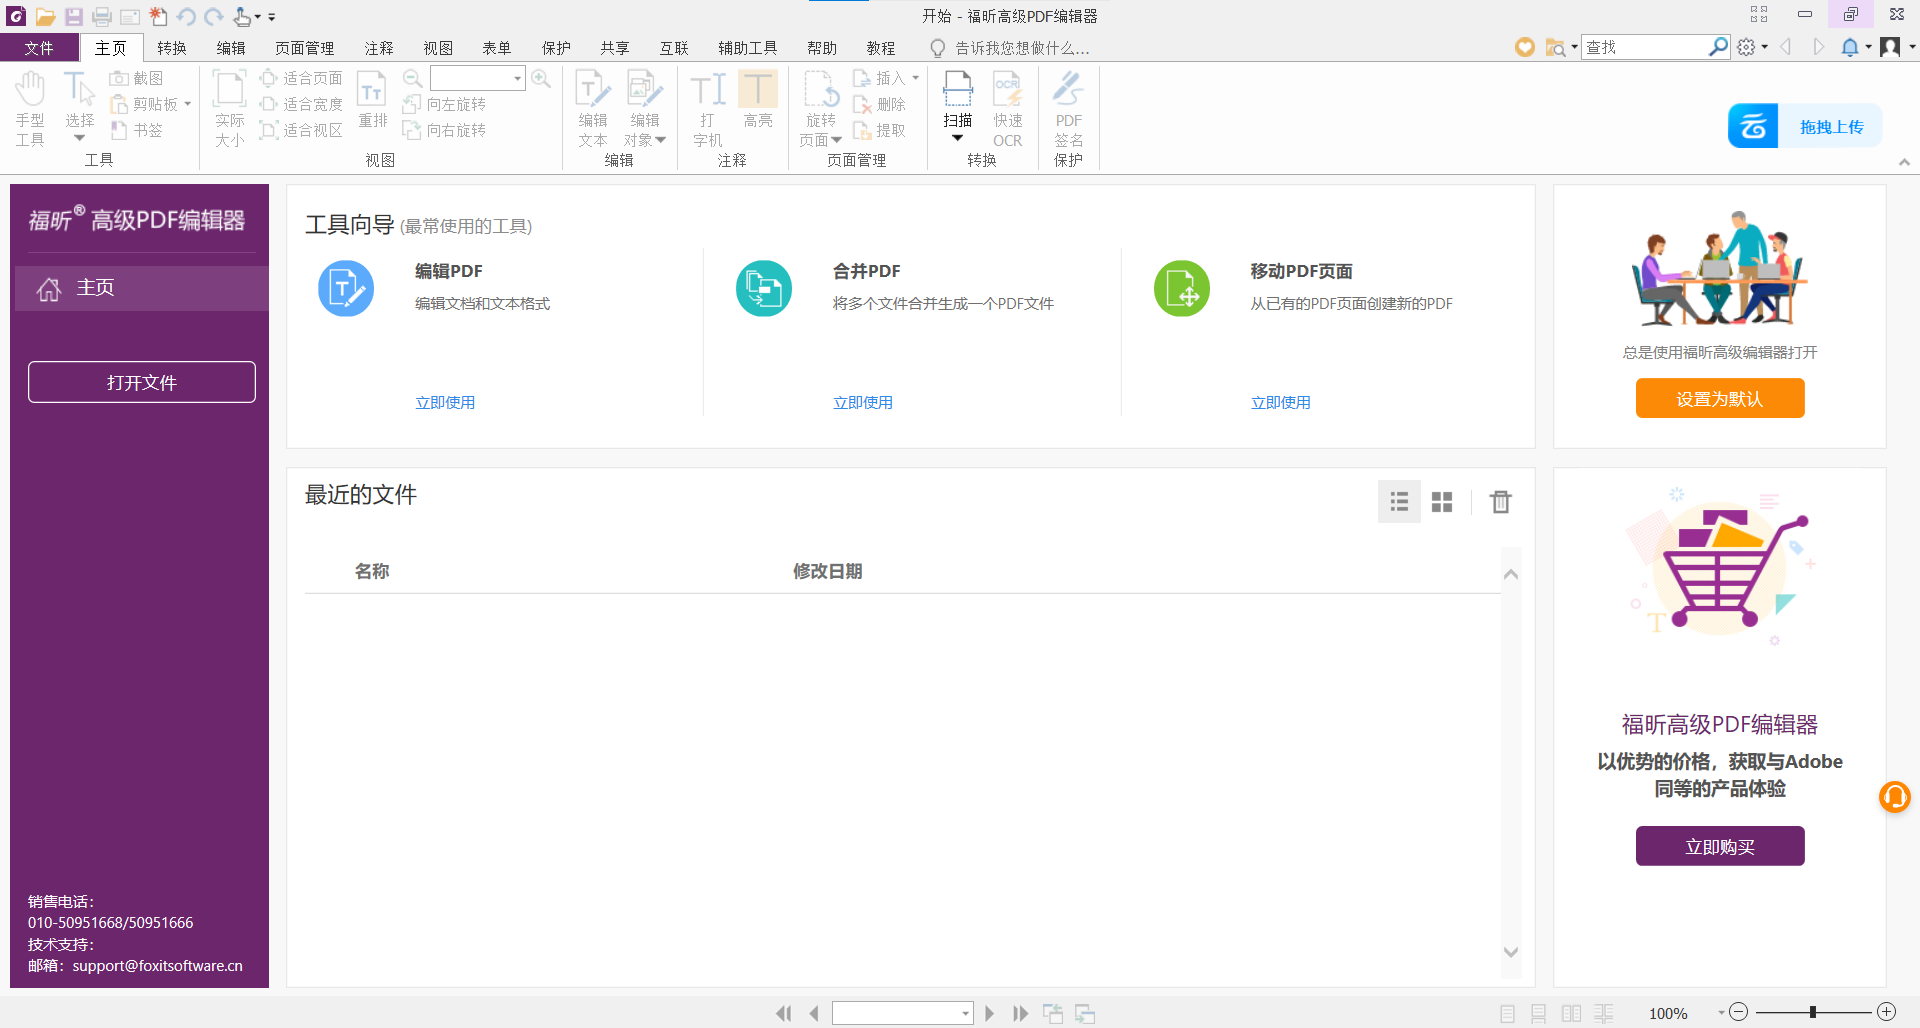Image resolution: width=1920 pixels, height=1028 pixels.
Task: Switch recent files to list view
Action: pyautogui.click(x=1399, y=502)
